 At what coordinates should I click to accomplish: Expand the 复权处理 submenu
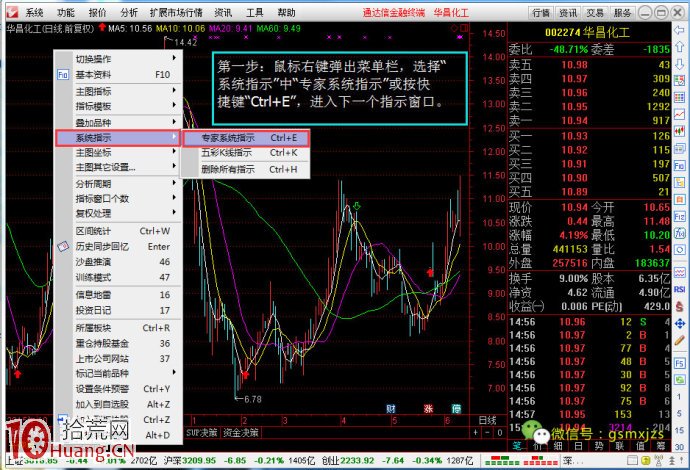[x=118, y=213]
